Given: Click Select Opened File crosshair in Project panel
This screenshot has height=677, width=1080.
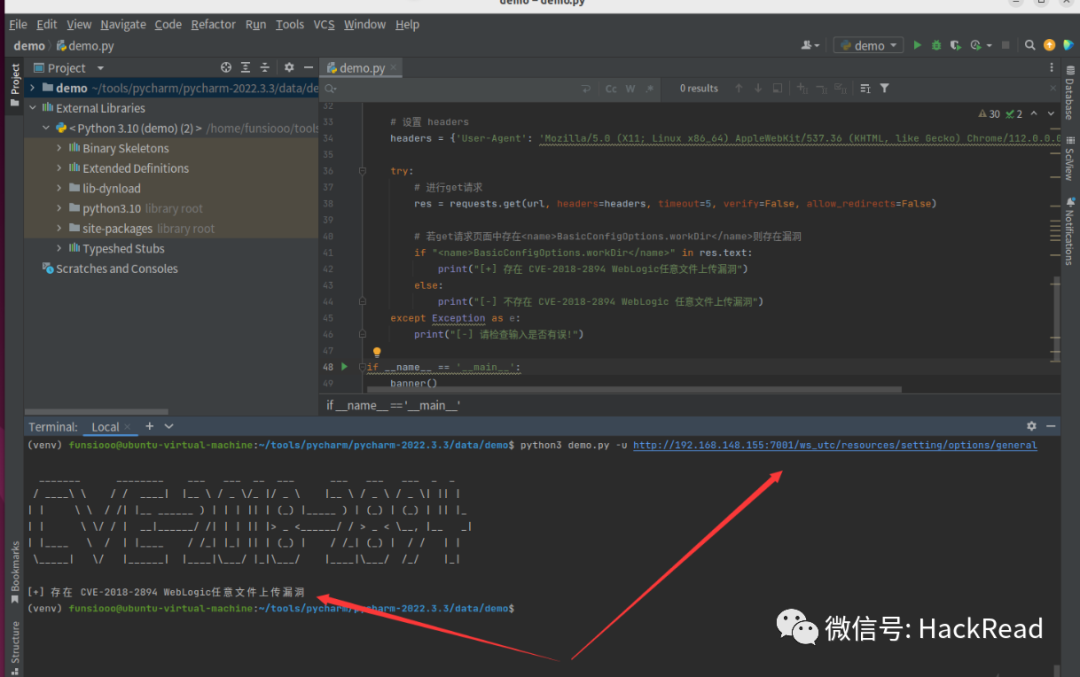Looking at the screenshot, I should click(226, 67).
